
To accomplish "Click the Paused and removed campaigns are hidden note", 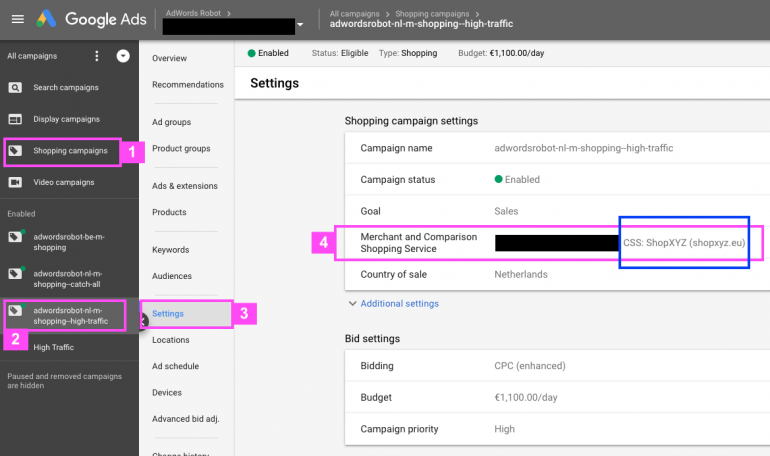I will 64,381.
